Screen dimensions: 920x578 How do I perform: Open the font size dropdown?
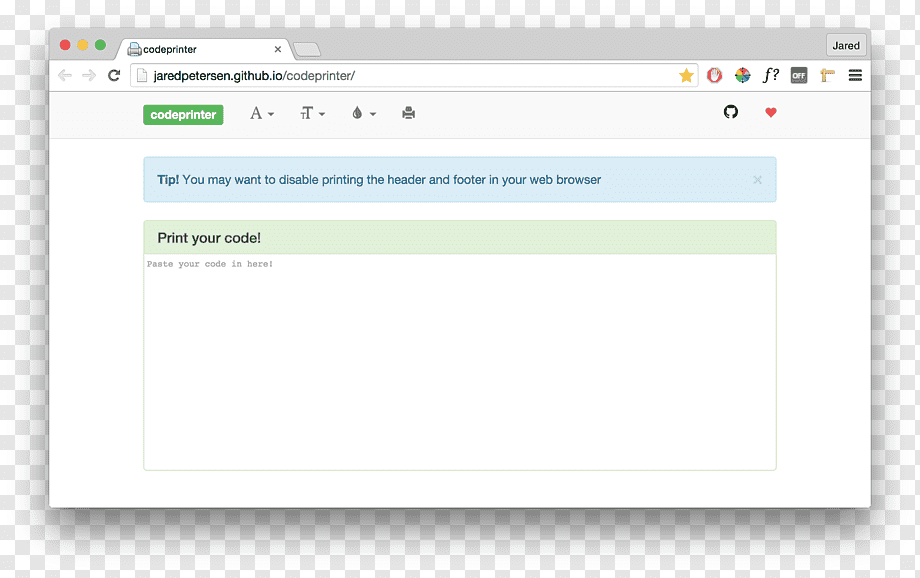[312, 113]
